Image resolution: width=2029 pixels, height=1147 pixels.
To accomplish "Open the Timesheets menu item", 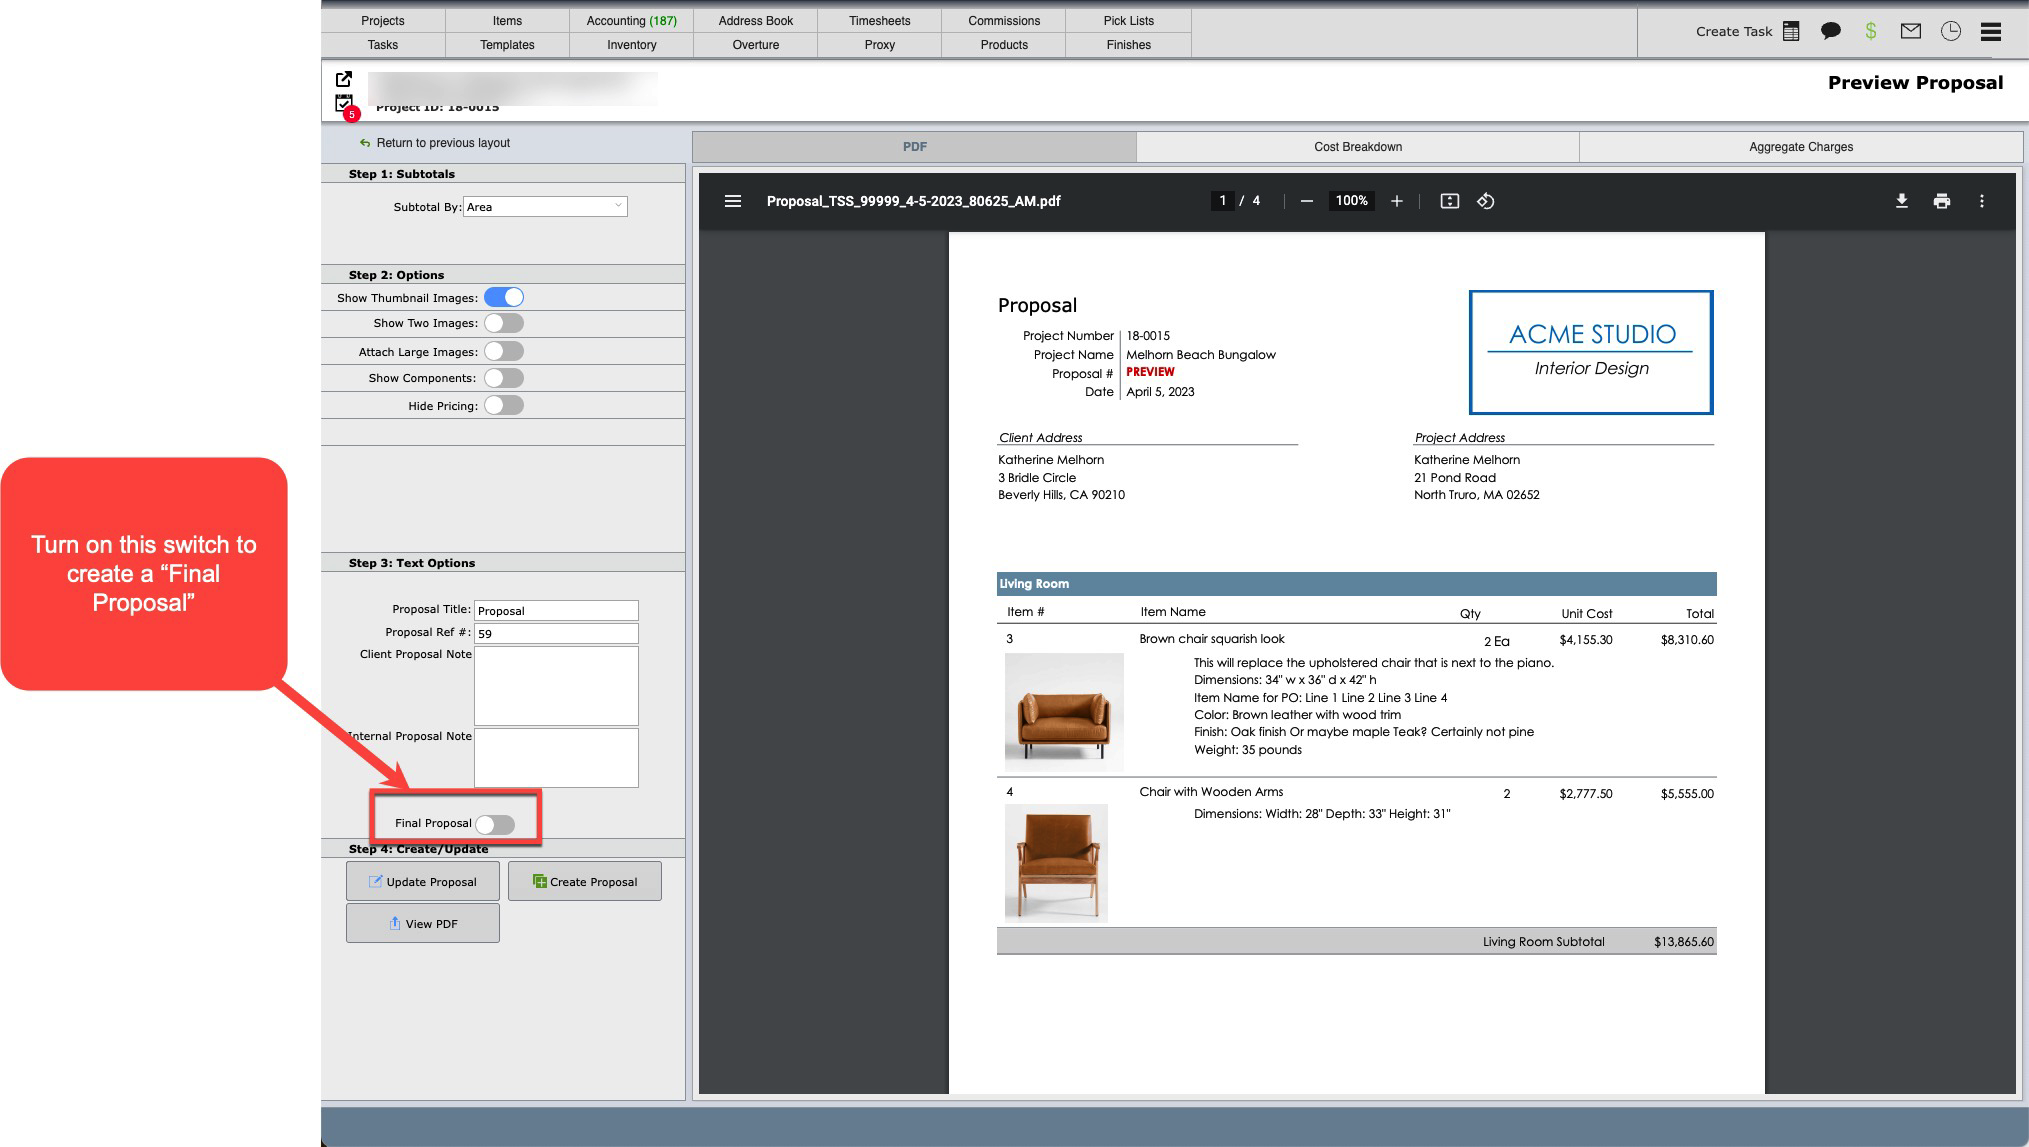I will [x=879, y=20].
